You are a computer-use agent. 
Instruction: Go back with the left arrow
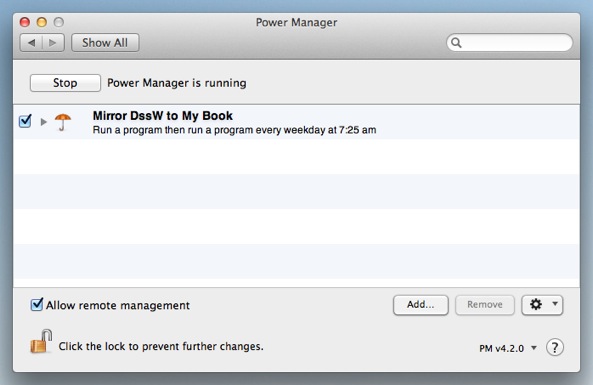pos(31,43)
